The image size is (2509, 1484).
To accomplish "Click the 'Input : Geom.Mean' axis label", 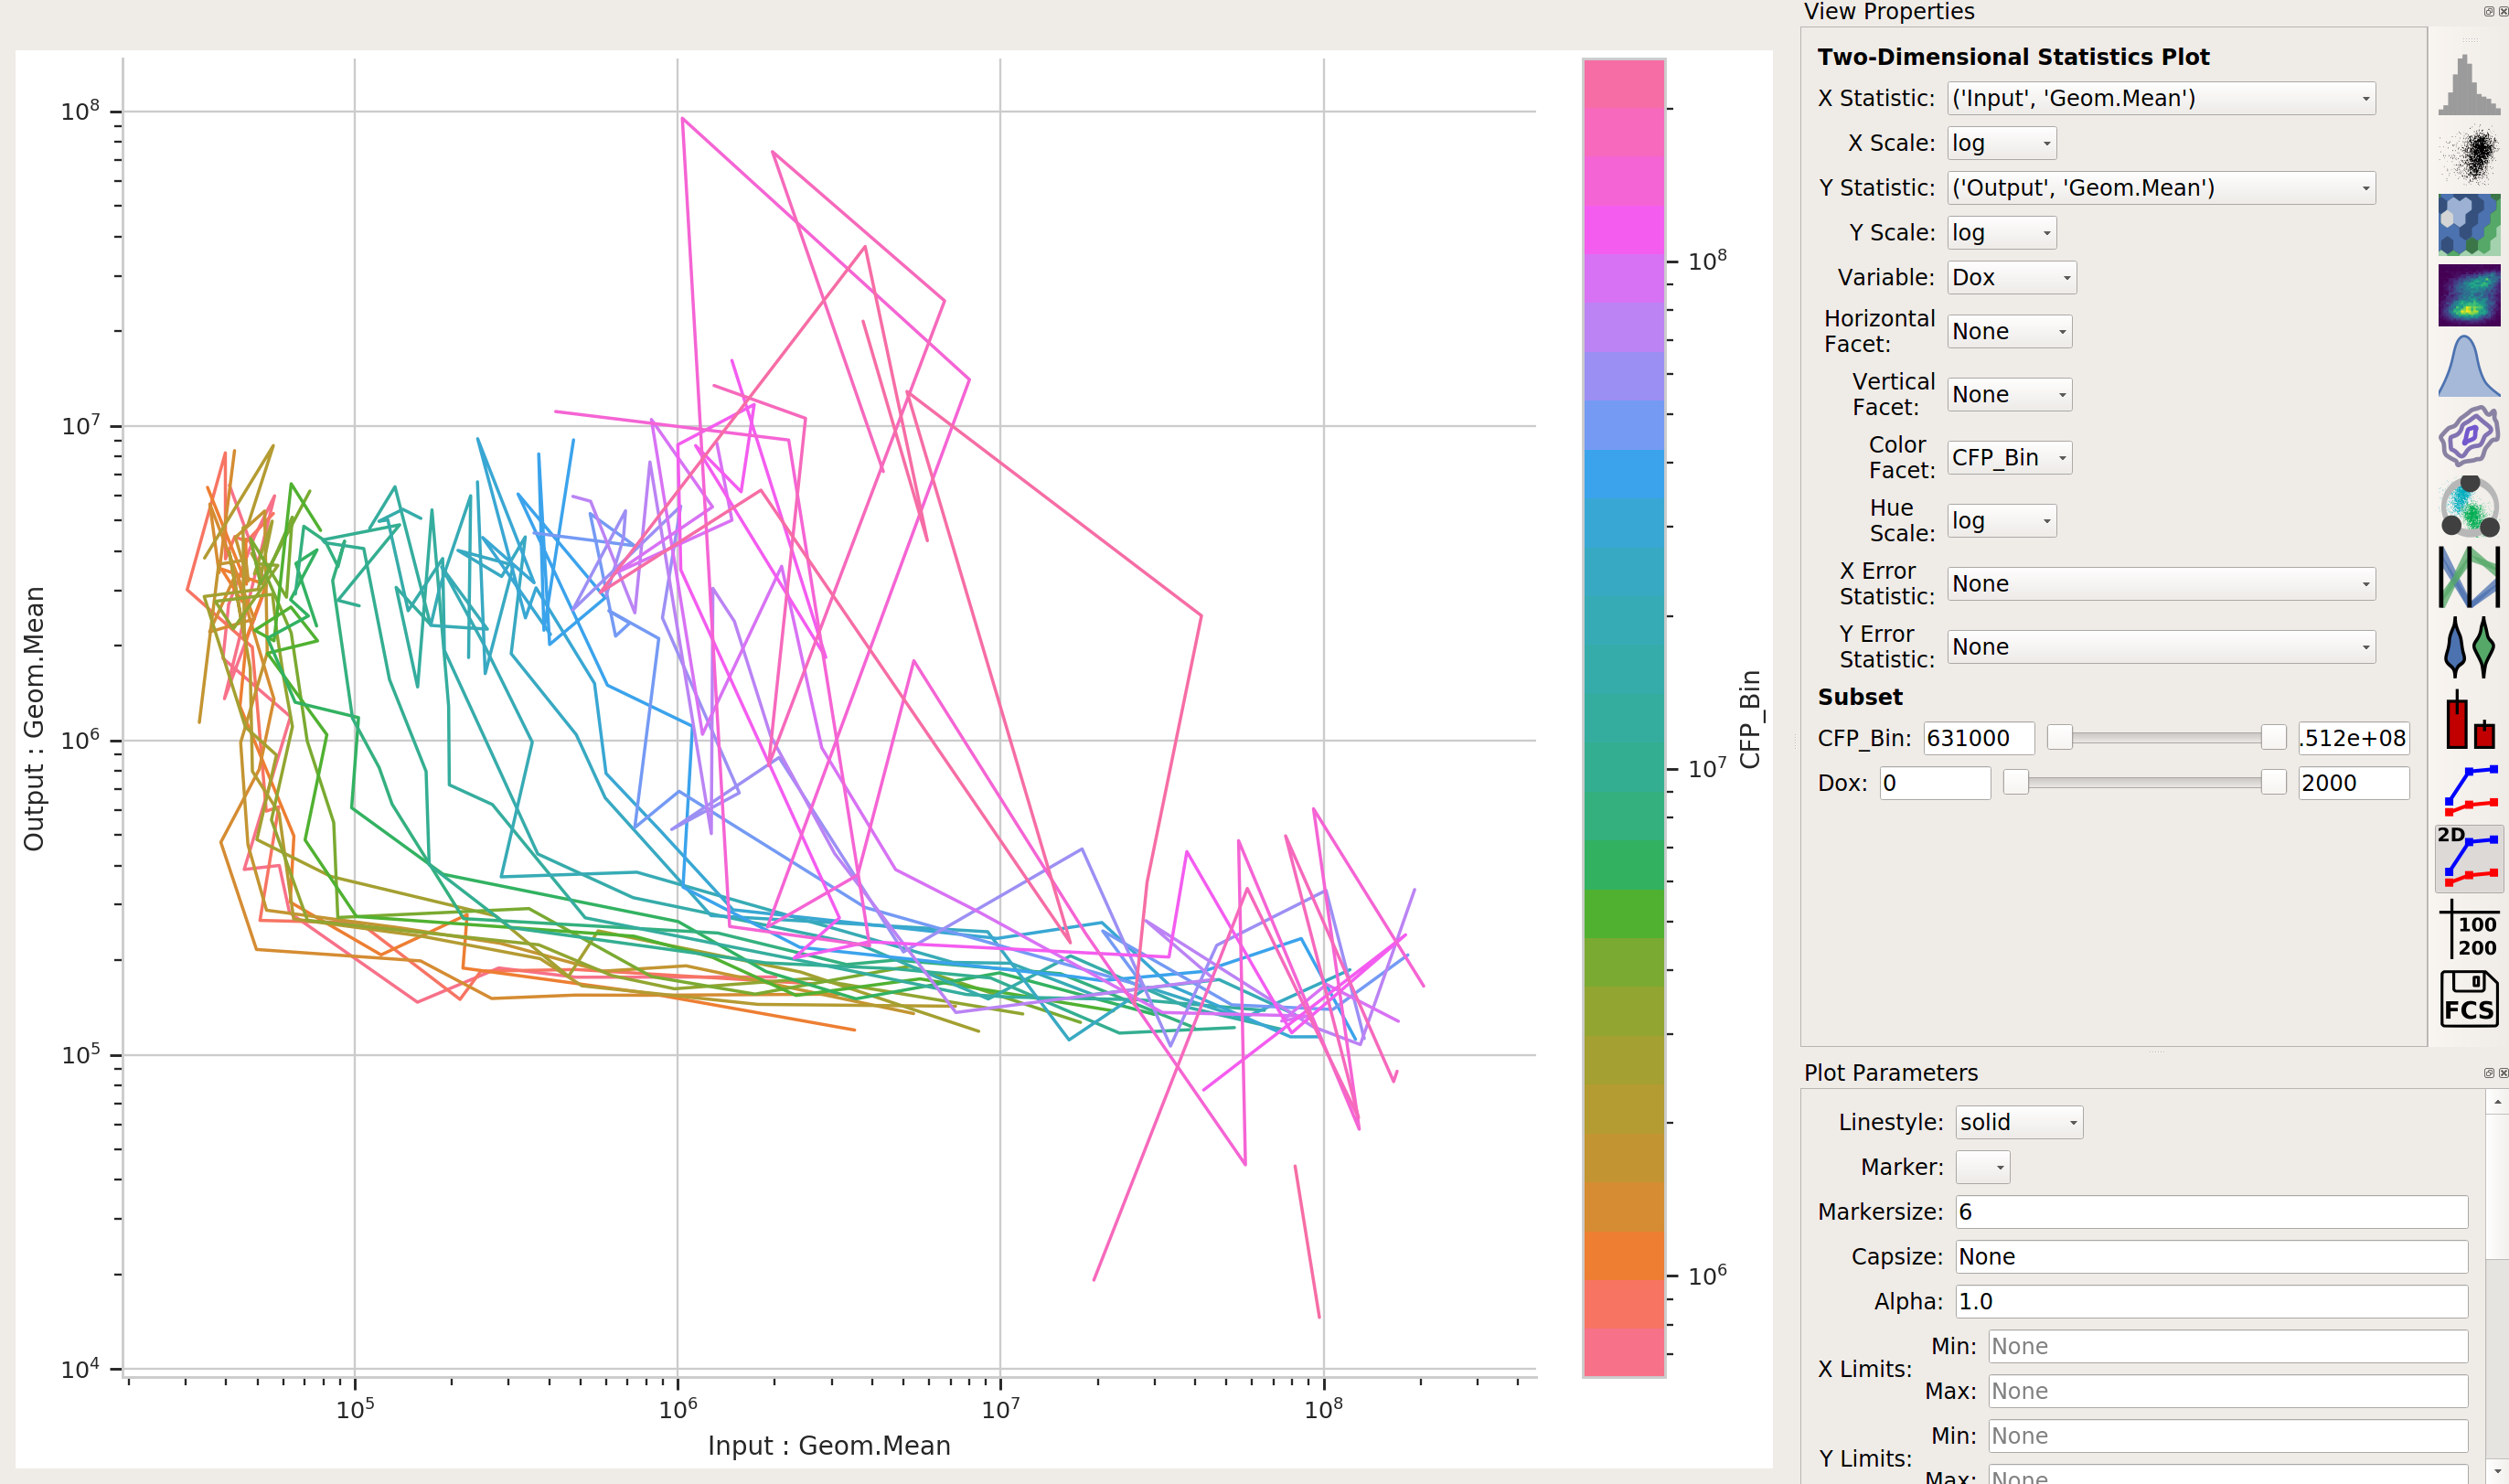I will [829, 1446].
